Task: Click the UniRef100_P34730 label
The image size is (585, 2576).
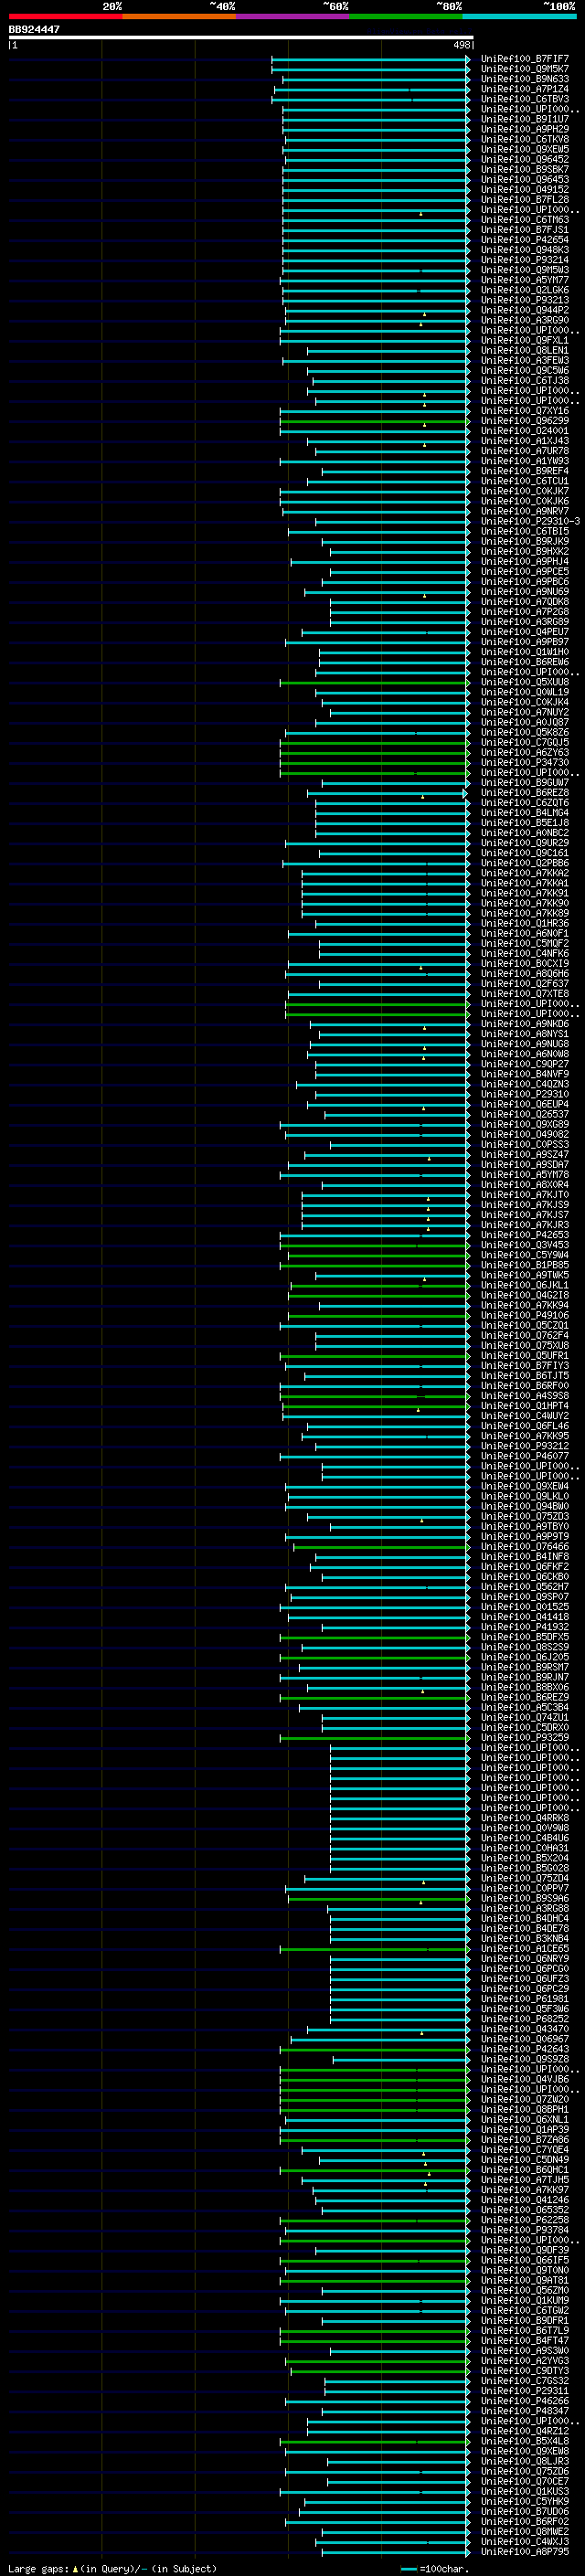Action: pos(525,763)
